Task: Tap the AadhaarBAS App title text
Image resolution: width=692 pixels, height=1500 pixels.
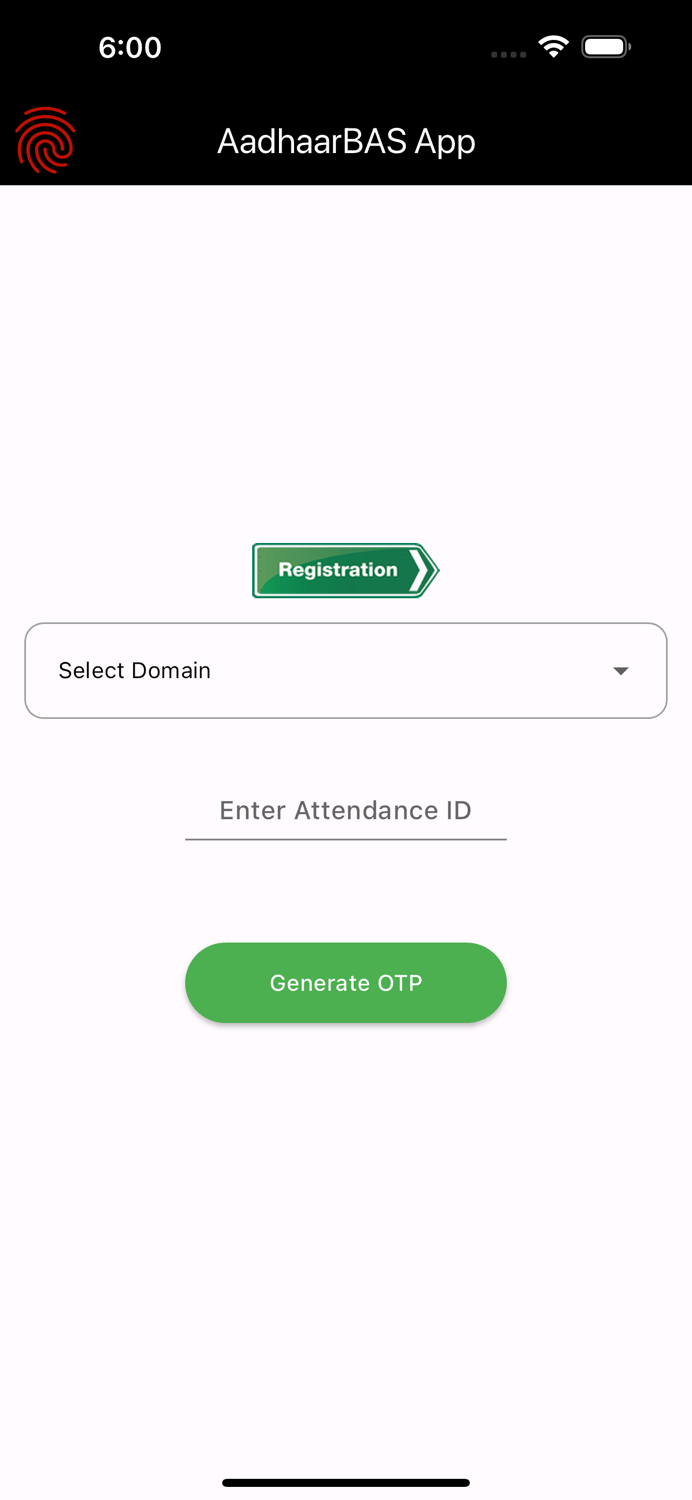Action: pyautogui.click(x=346, y=141)
